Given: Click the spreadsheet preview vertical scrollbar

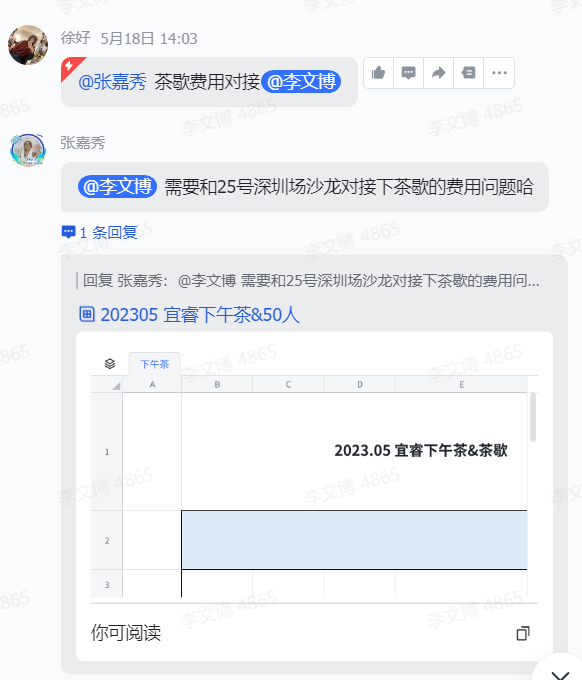Looking at the screenshot, I should click(533, 417).
